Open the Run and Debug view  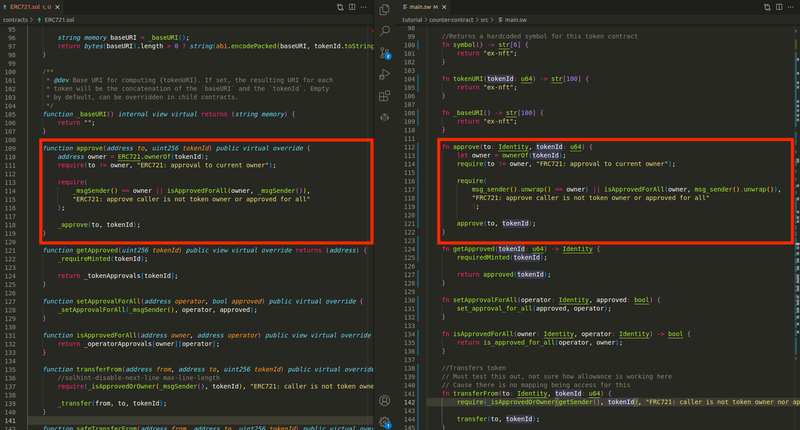(385, 74)
